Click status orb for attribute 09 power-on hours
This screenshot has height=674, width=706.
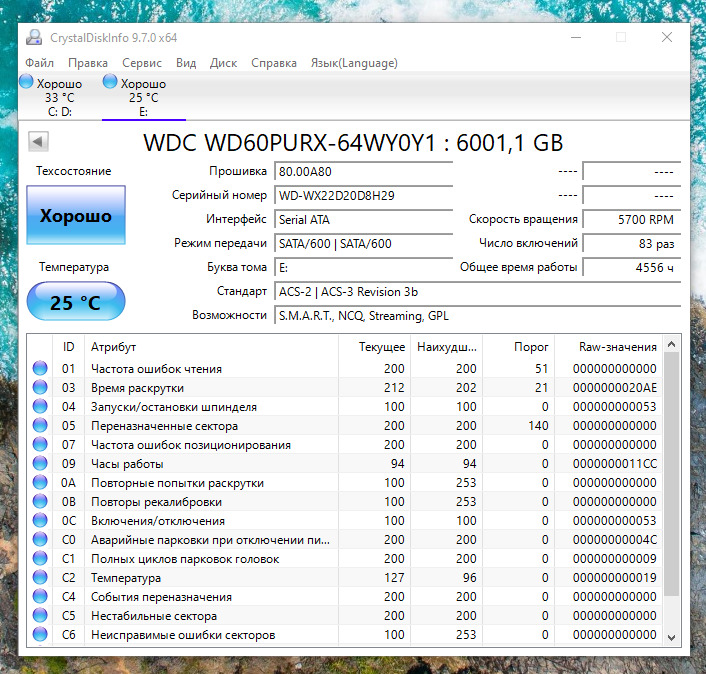[x=40, y=464]
